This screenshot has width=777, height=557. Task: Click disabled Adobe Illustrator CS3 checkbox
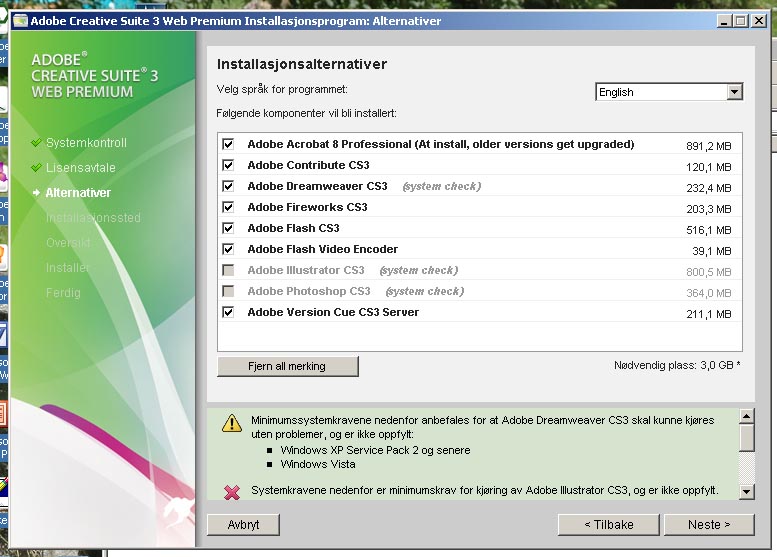tap(228, 270)
